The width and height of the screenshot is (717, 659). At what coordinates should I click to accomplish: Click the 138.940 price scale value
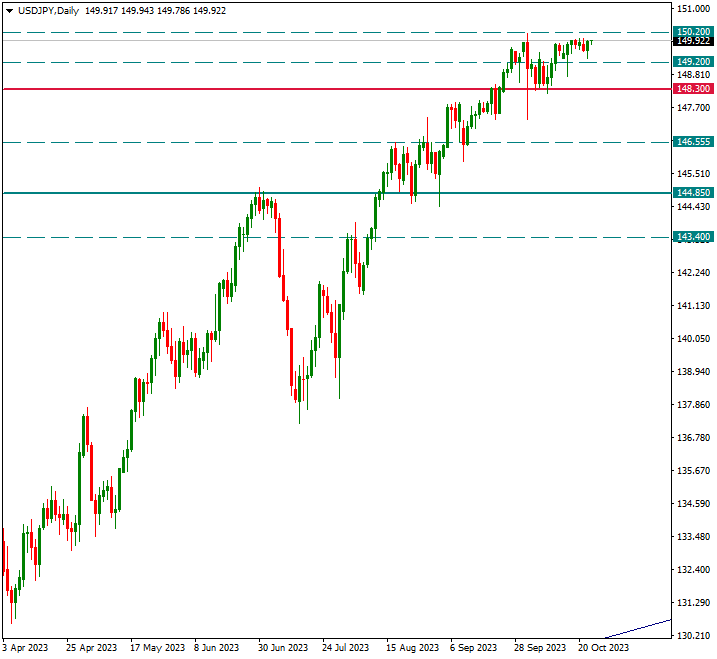click(693, 371)
